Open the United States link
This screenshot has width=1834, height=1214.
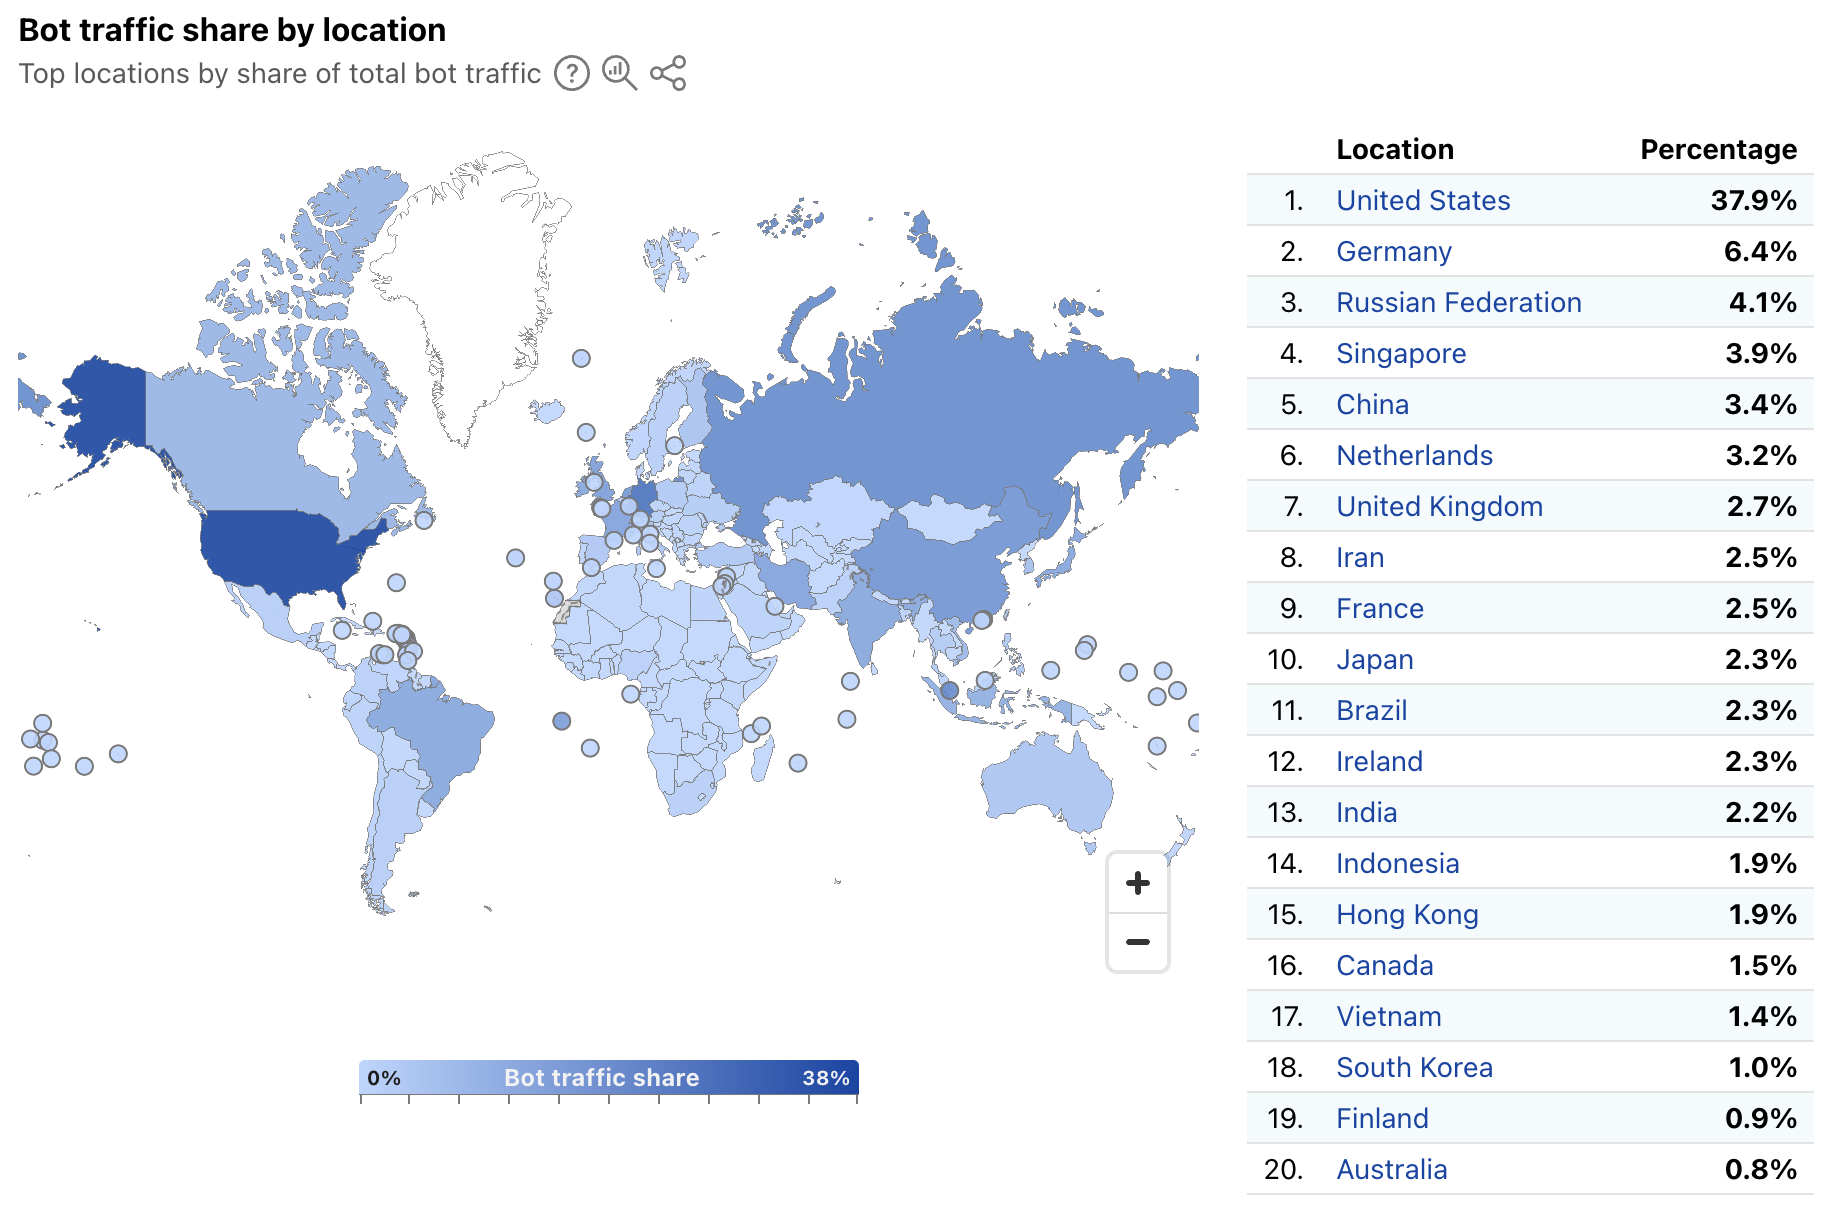coord(1423,201)
